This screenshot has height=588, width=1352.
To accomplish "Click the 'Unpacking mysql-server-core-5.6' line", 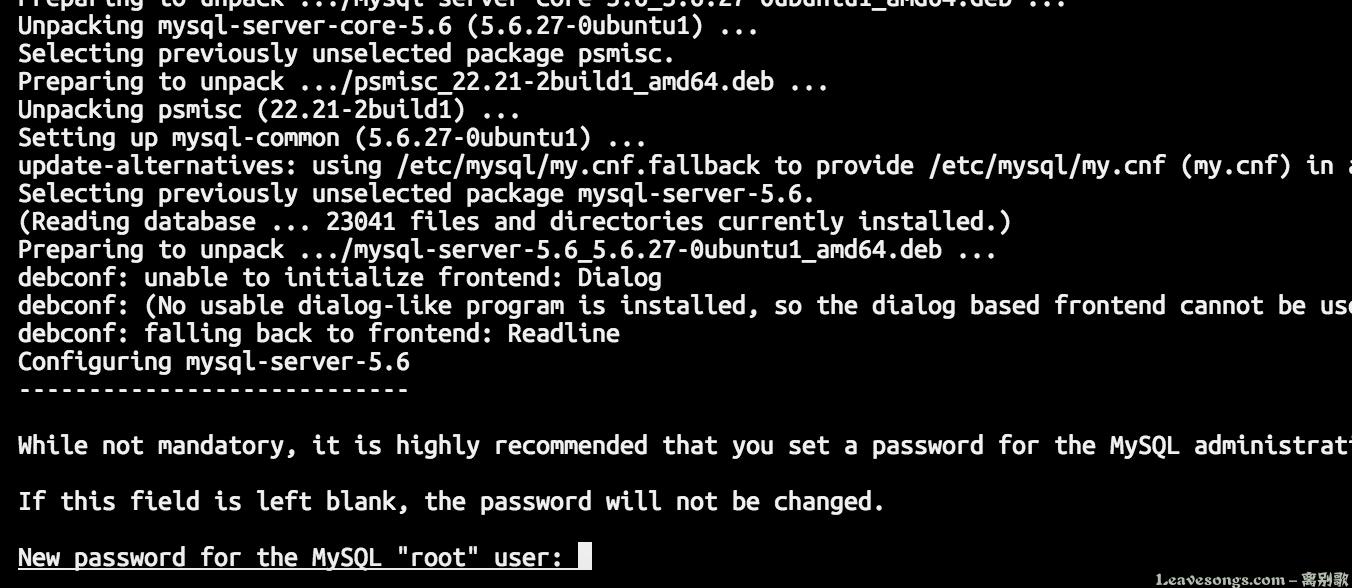I will 389,25.
